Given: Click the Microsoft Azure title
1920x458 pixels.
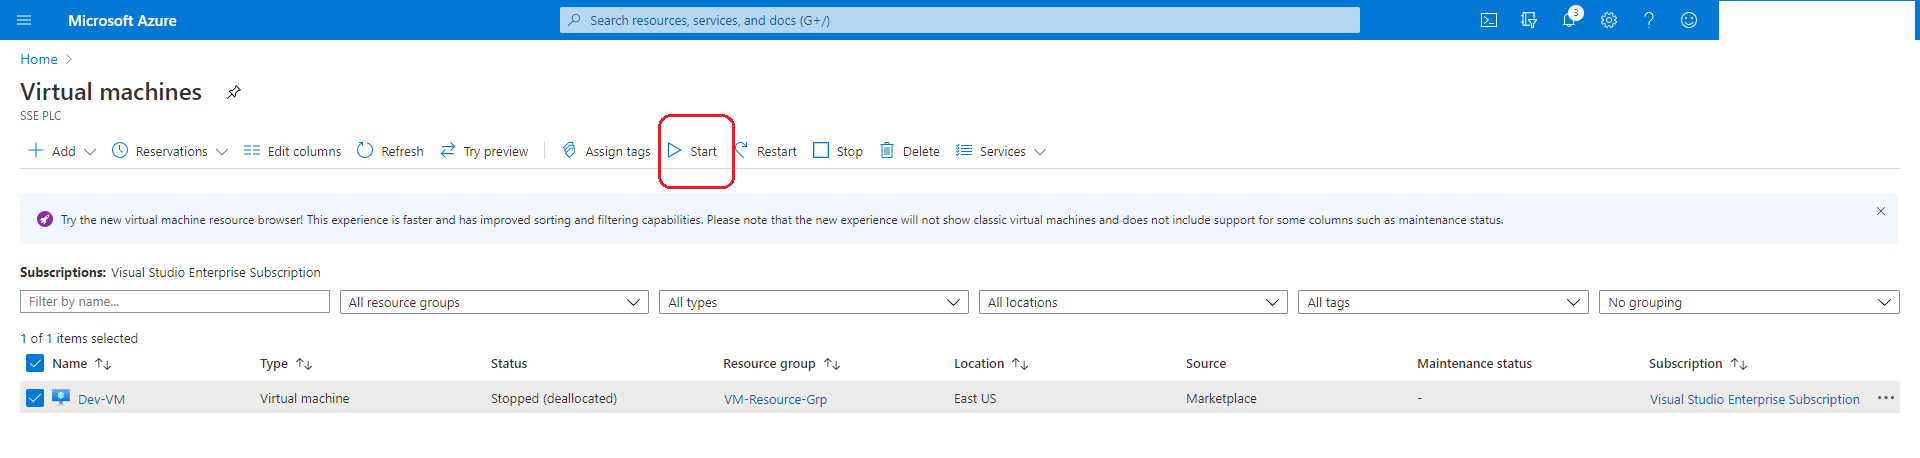Looking at the screenshot, I should click(122, 20).
